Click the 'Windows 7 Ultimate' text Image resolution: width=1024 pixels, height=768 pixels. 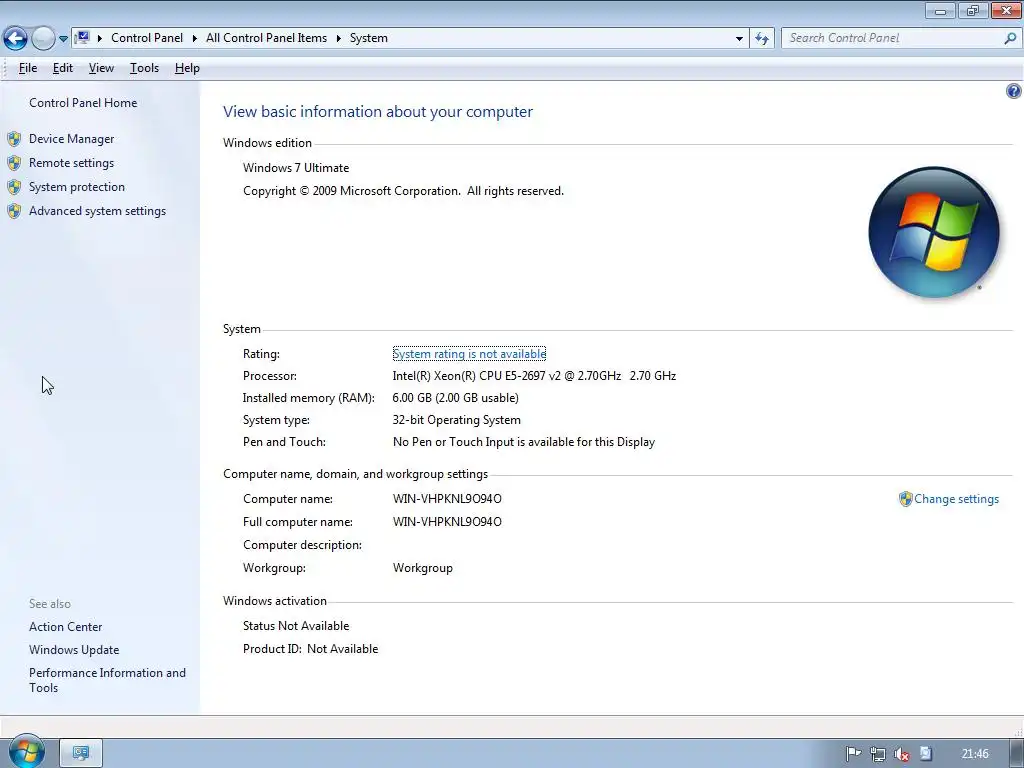click(x=296, y=168)
